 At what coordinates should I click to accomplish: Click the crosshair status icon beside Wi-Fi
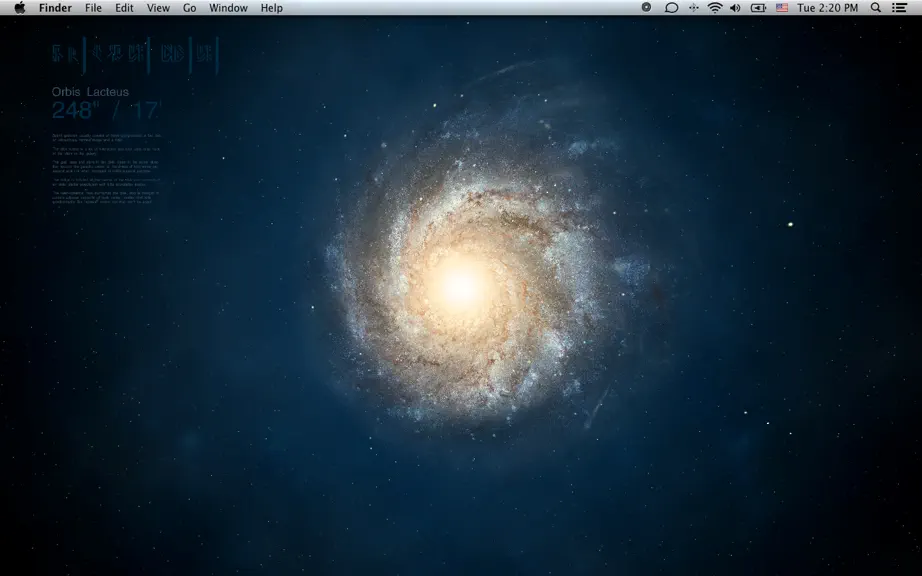(x=694, y=8)
